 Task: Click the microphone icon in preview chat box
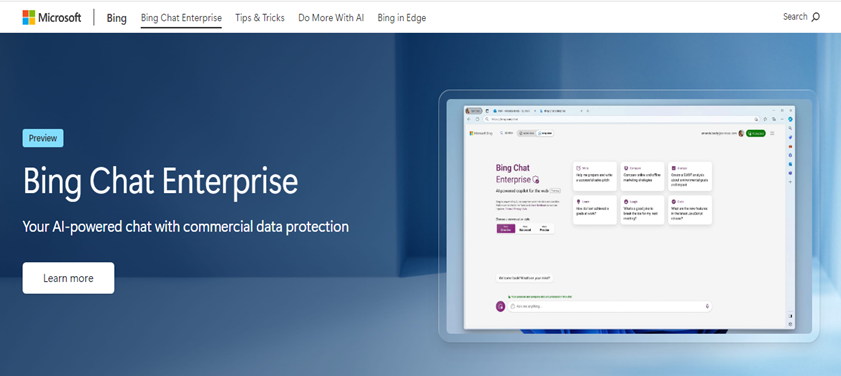point(707,306)
